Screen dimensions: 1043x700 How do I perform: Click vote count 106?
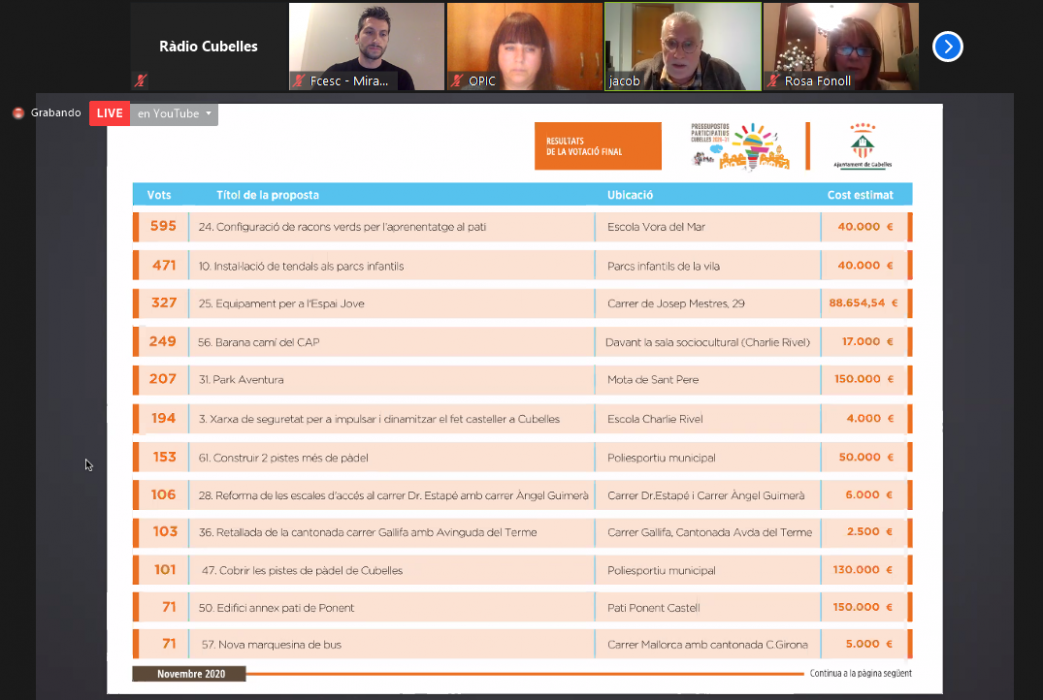163,494
